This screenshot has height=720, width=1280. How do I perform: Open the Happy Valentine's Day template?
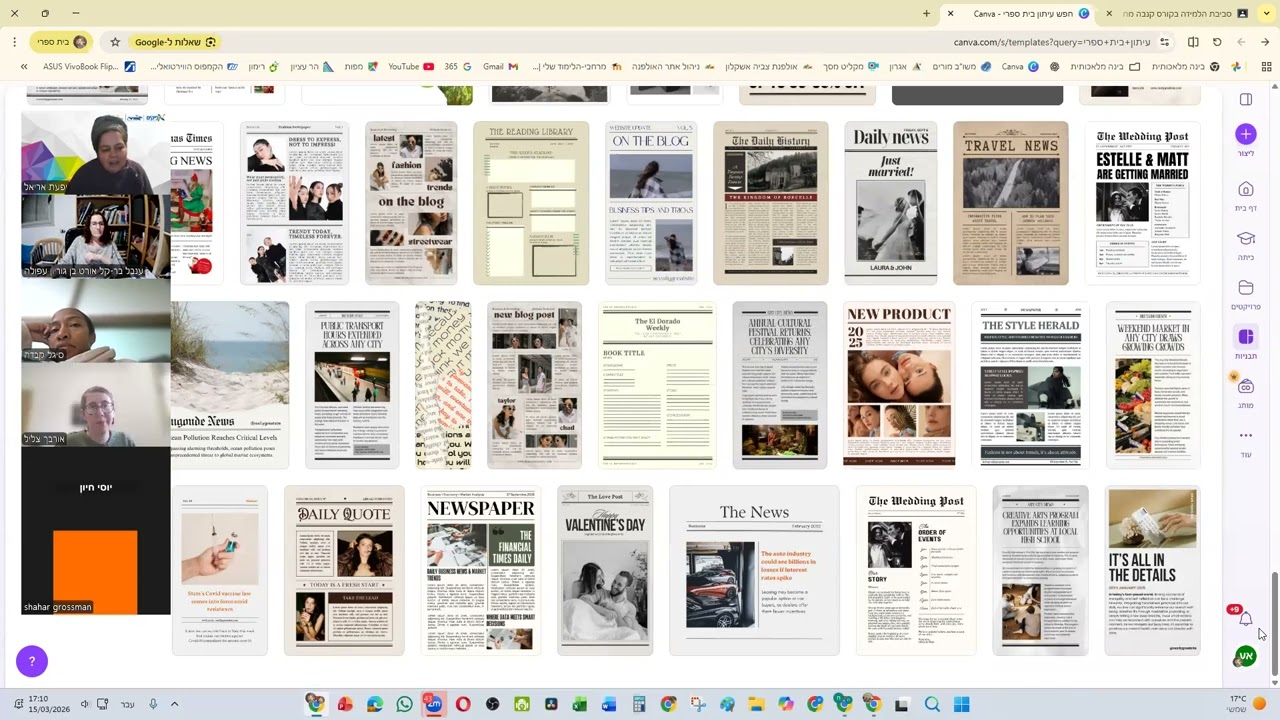tap(605, 570)
